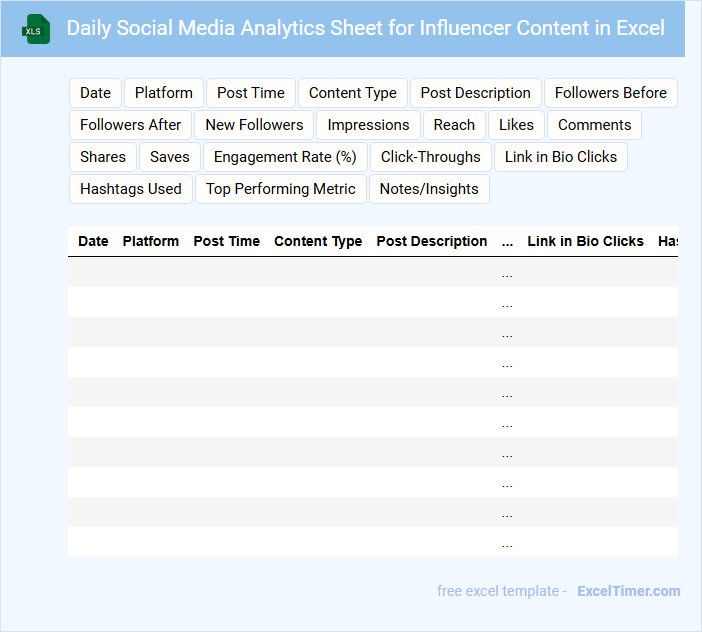The image size is (702, 632).
Task: Click the green XLS file icon
Action: click(x=36, y=29)
